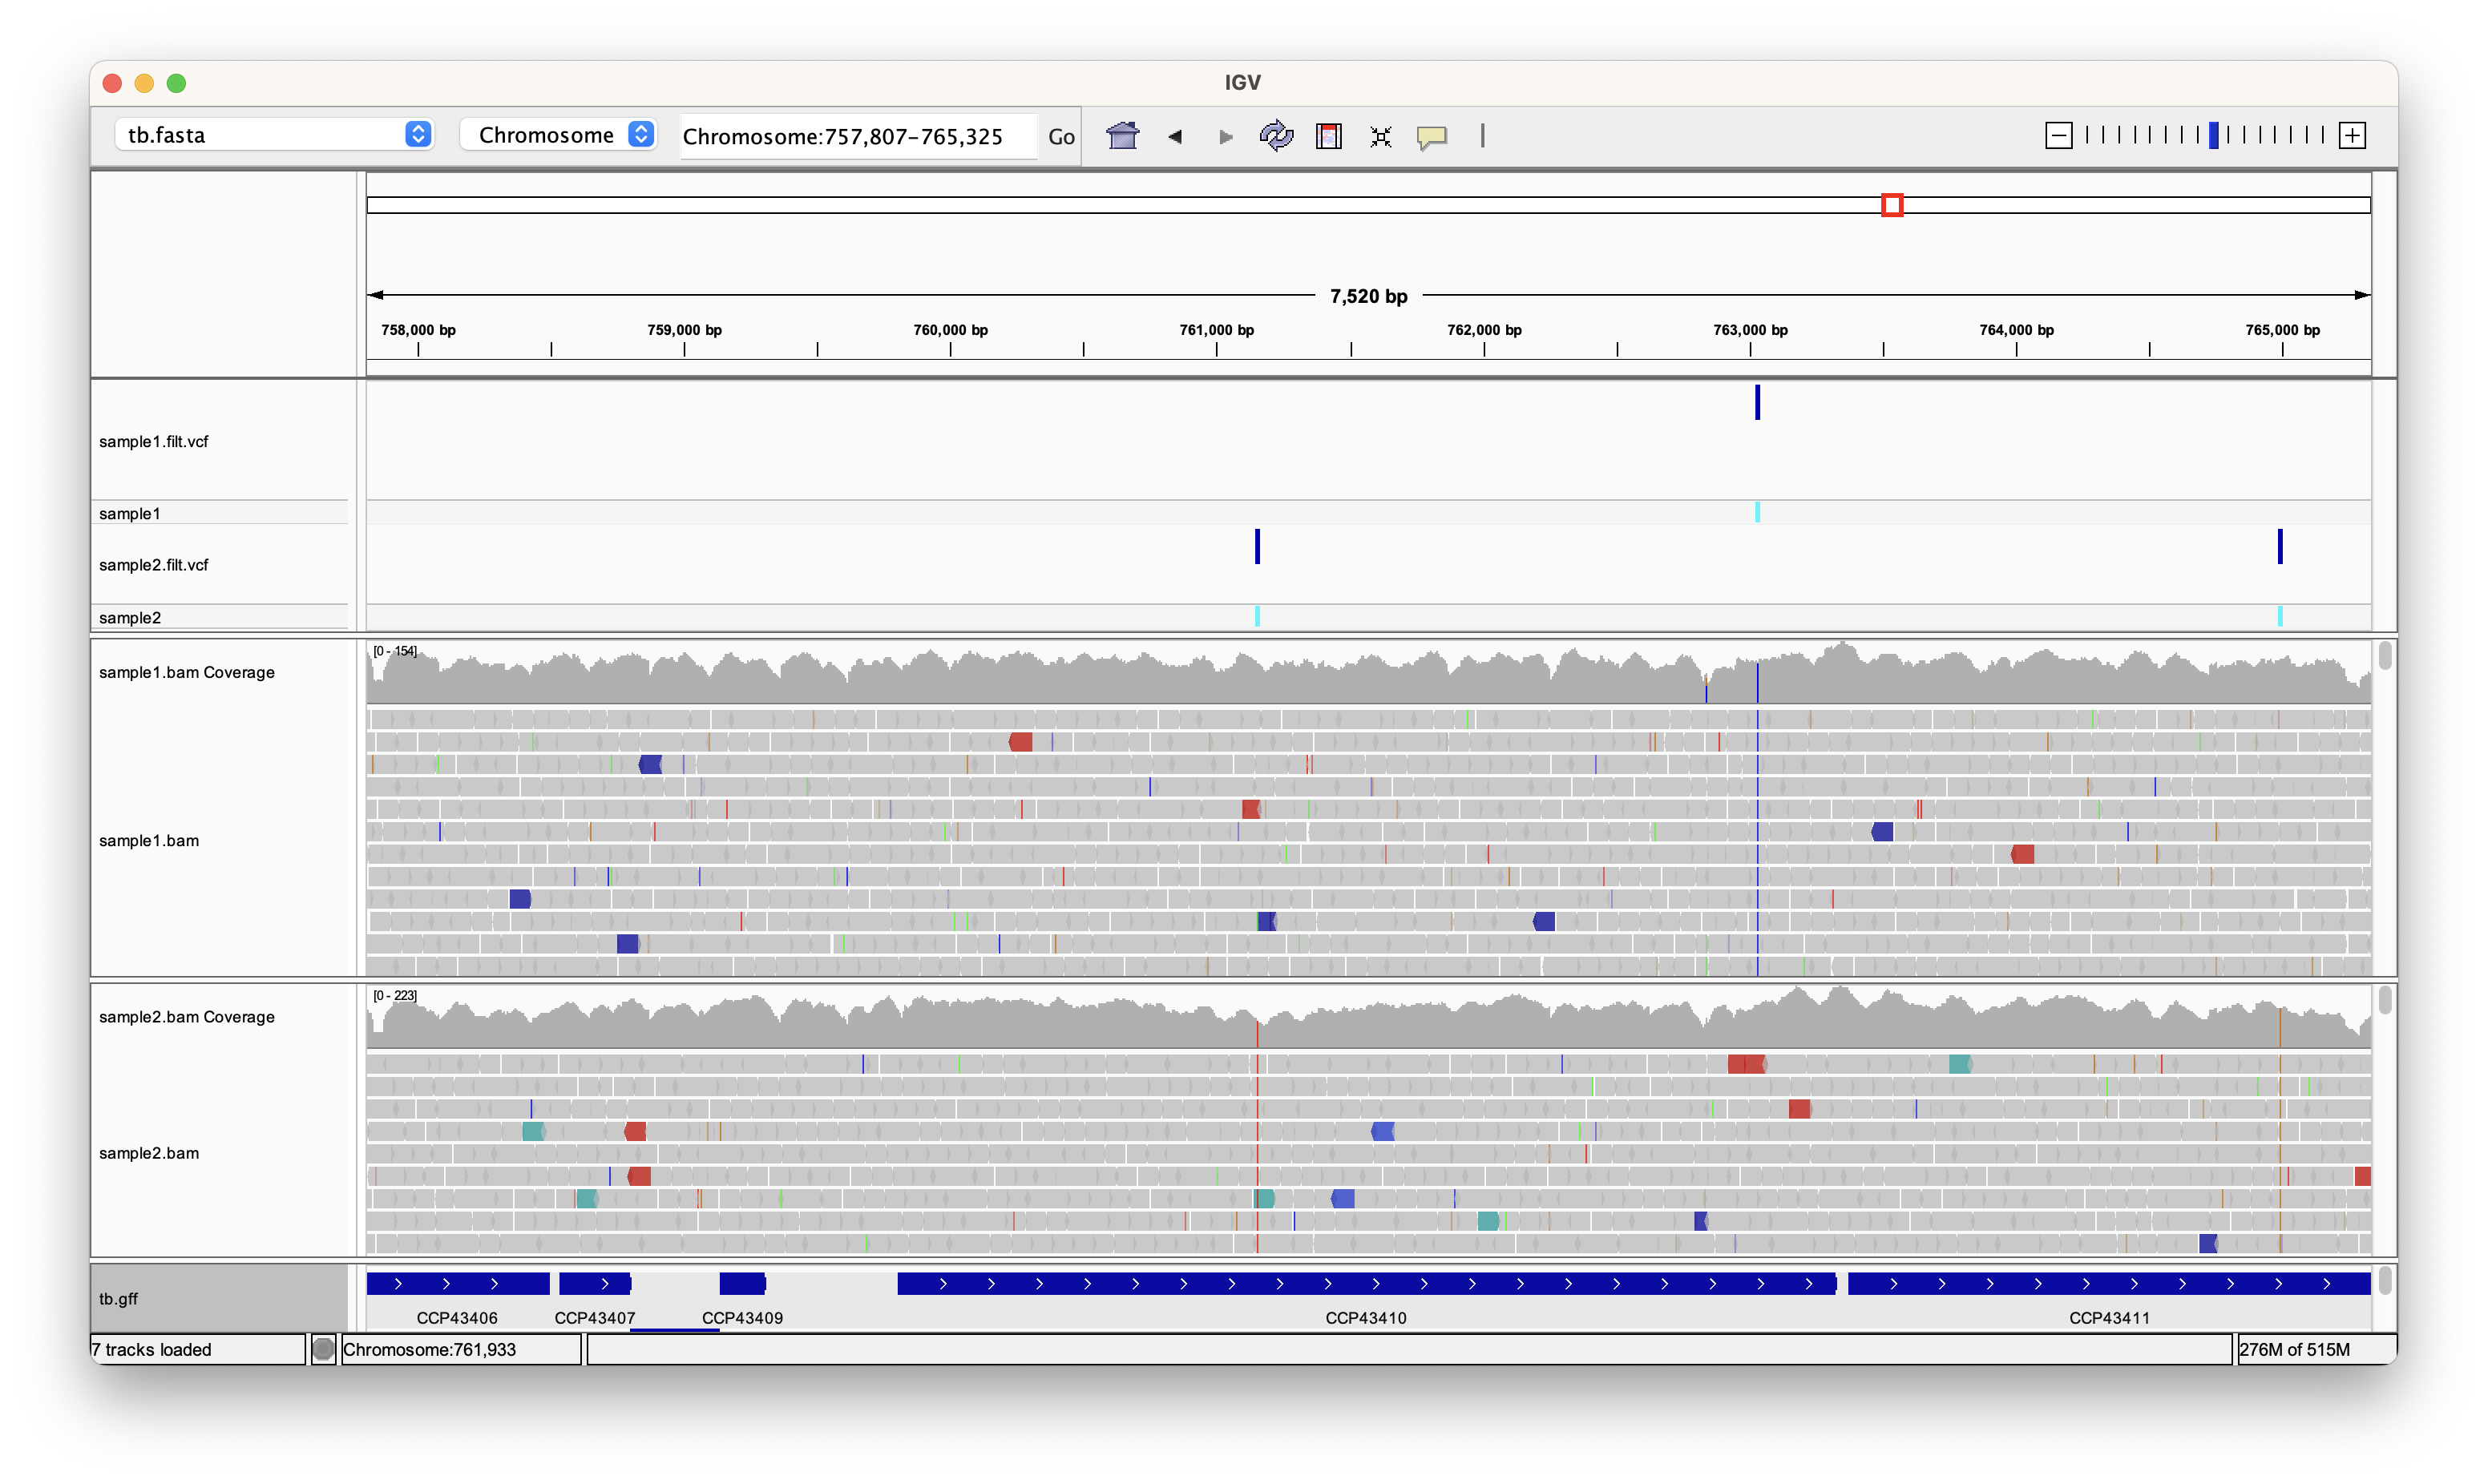The image size is (2488, 1484).
Task: Open the tb.fasta genome dropdown
Action: point(274,134)
